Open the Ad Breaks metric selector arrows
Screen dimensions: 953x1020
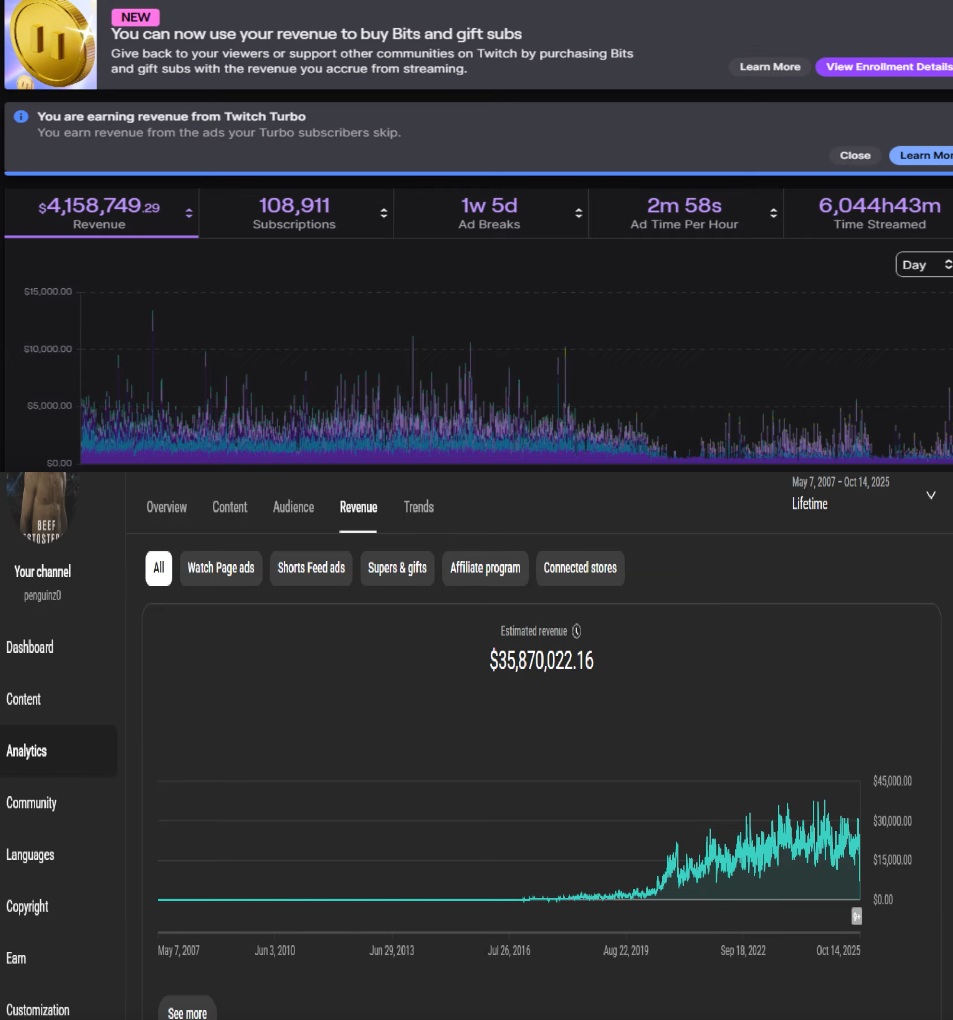point(578,213)
